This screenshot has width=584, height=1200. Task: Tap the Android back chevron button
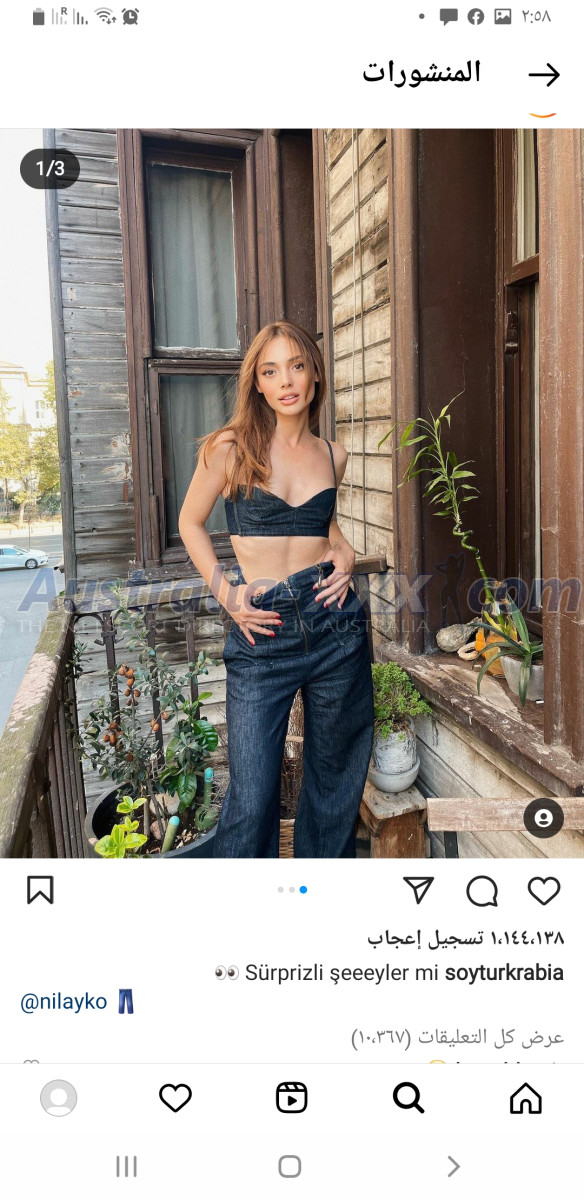tap(453, 1166)
